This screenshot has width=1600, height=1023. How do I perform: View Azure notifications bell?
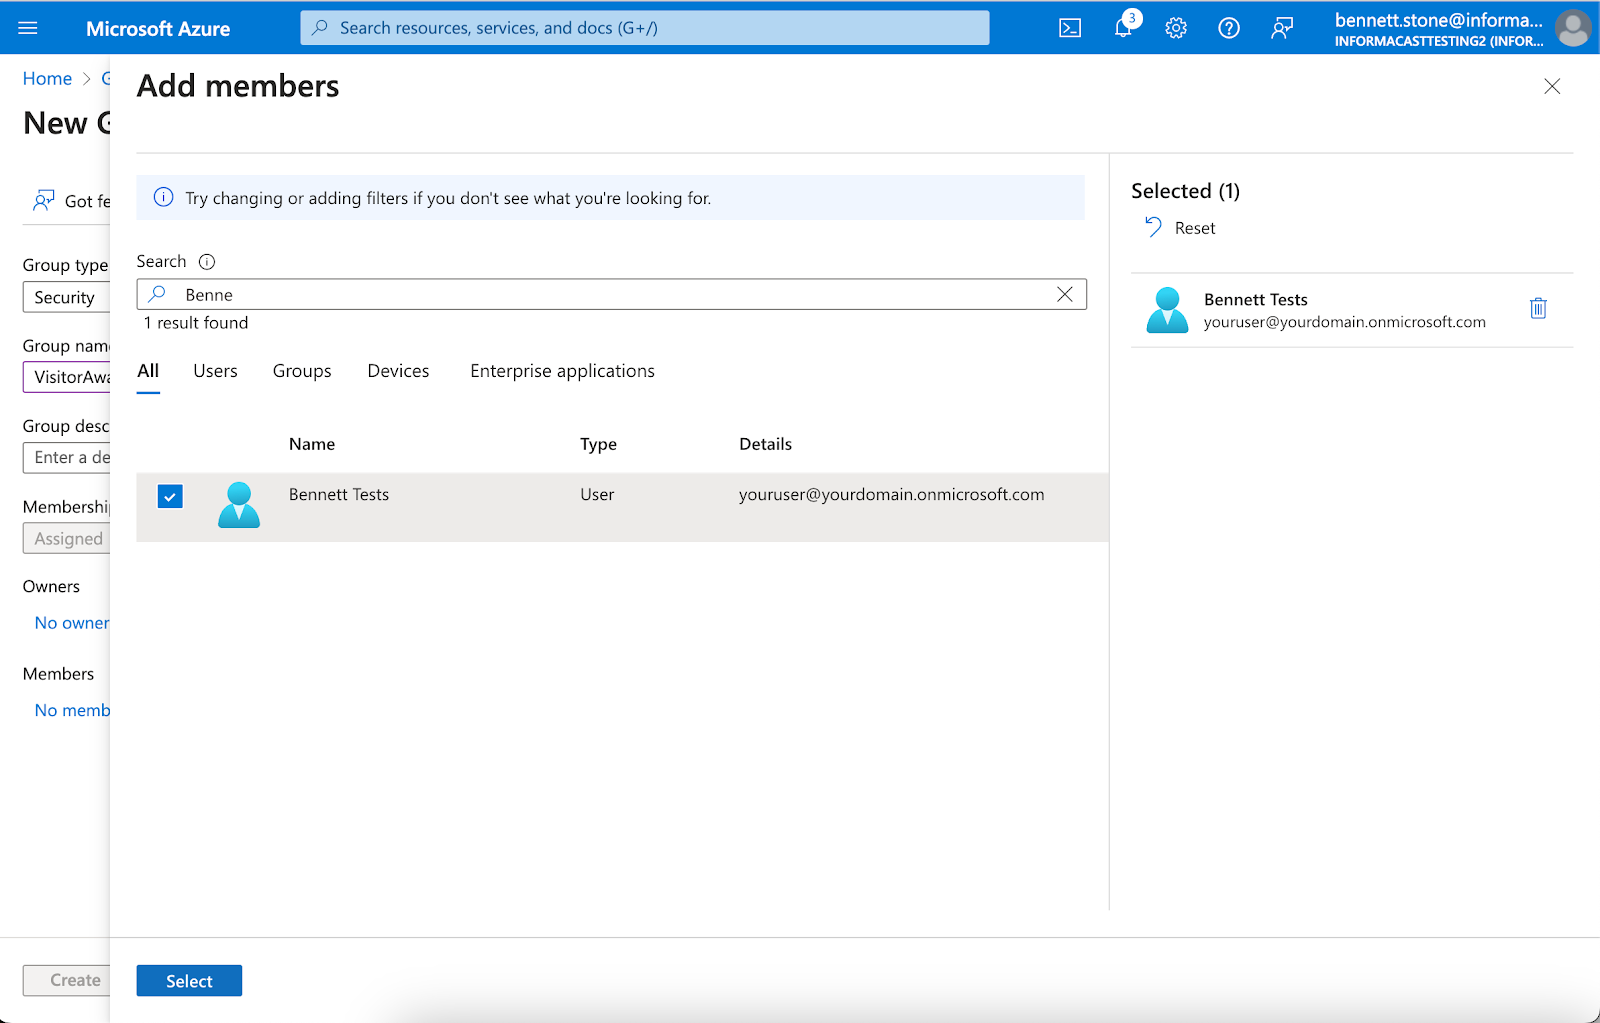[1122, 27]
